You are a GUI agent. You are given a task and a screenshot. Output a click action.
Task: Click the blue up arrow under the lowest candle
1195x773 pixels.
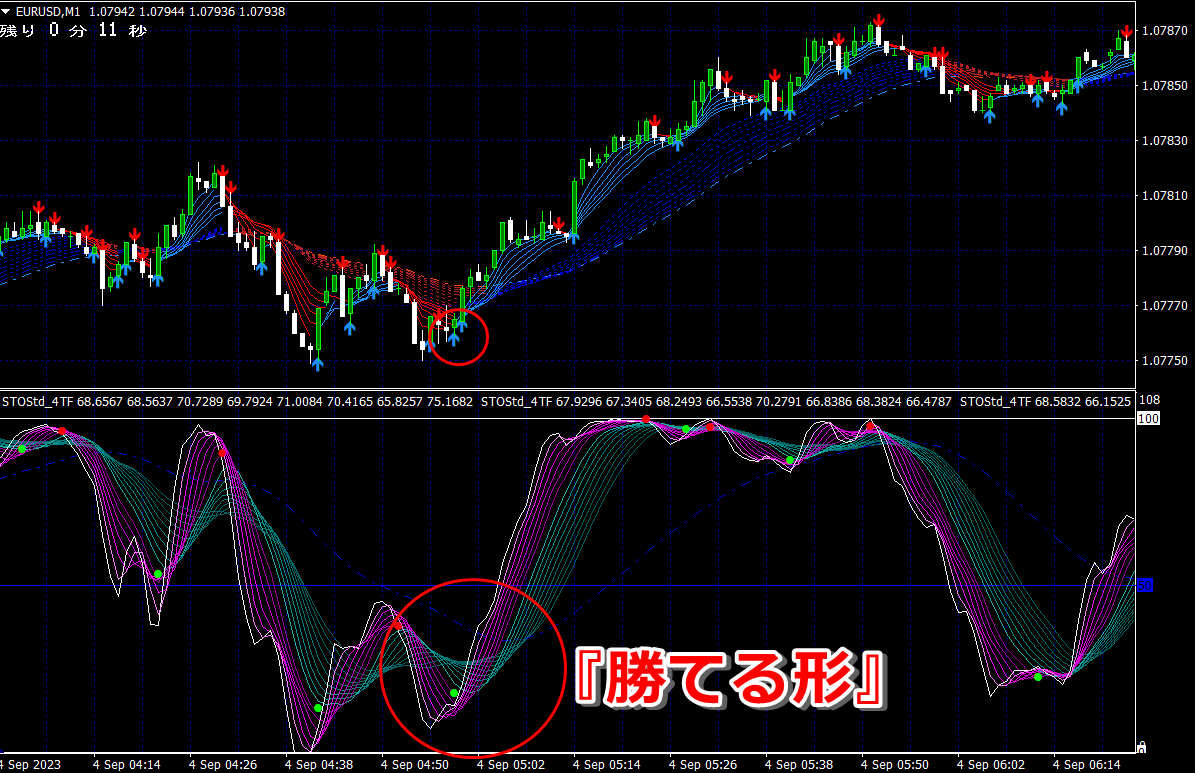317,364
